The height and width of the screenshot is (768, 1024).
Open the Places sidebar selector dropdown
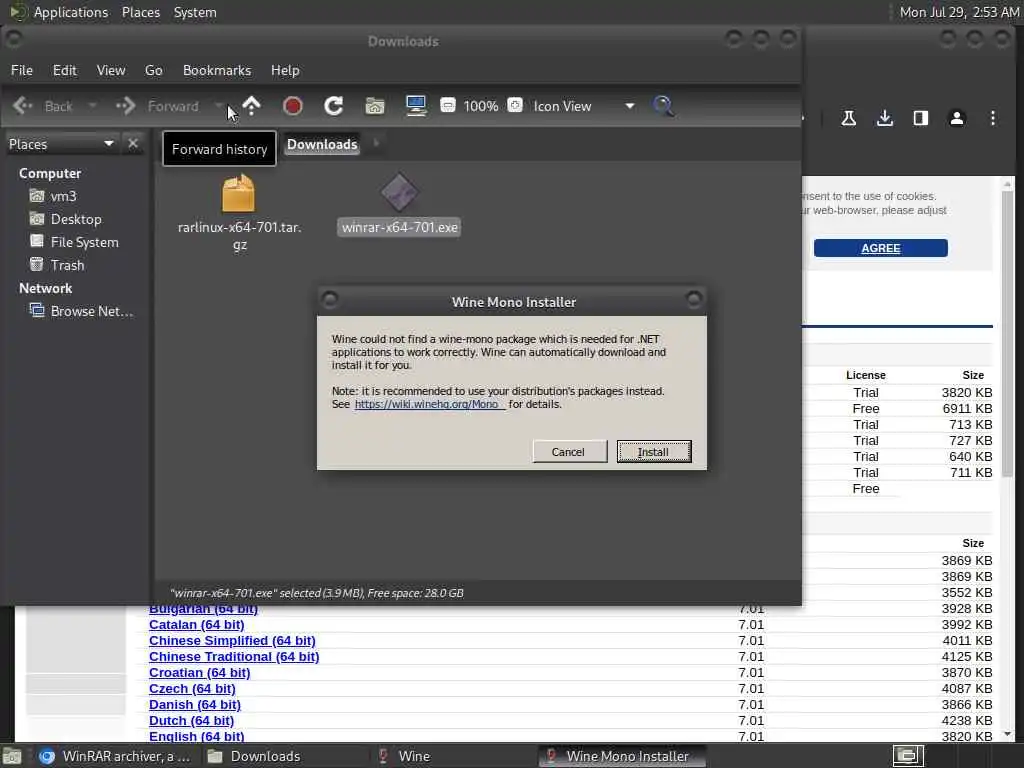pos(61,144)
